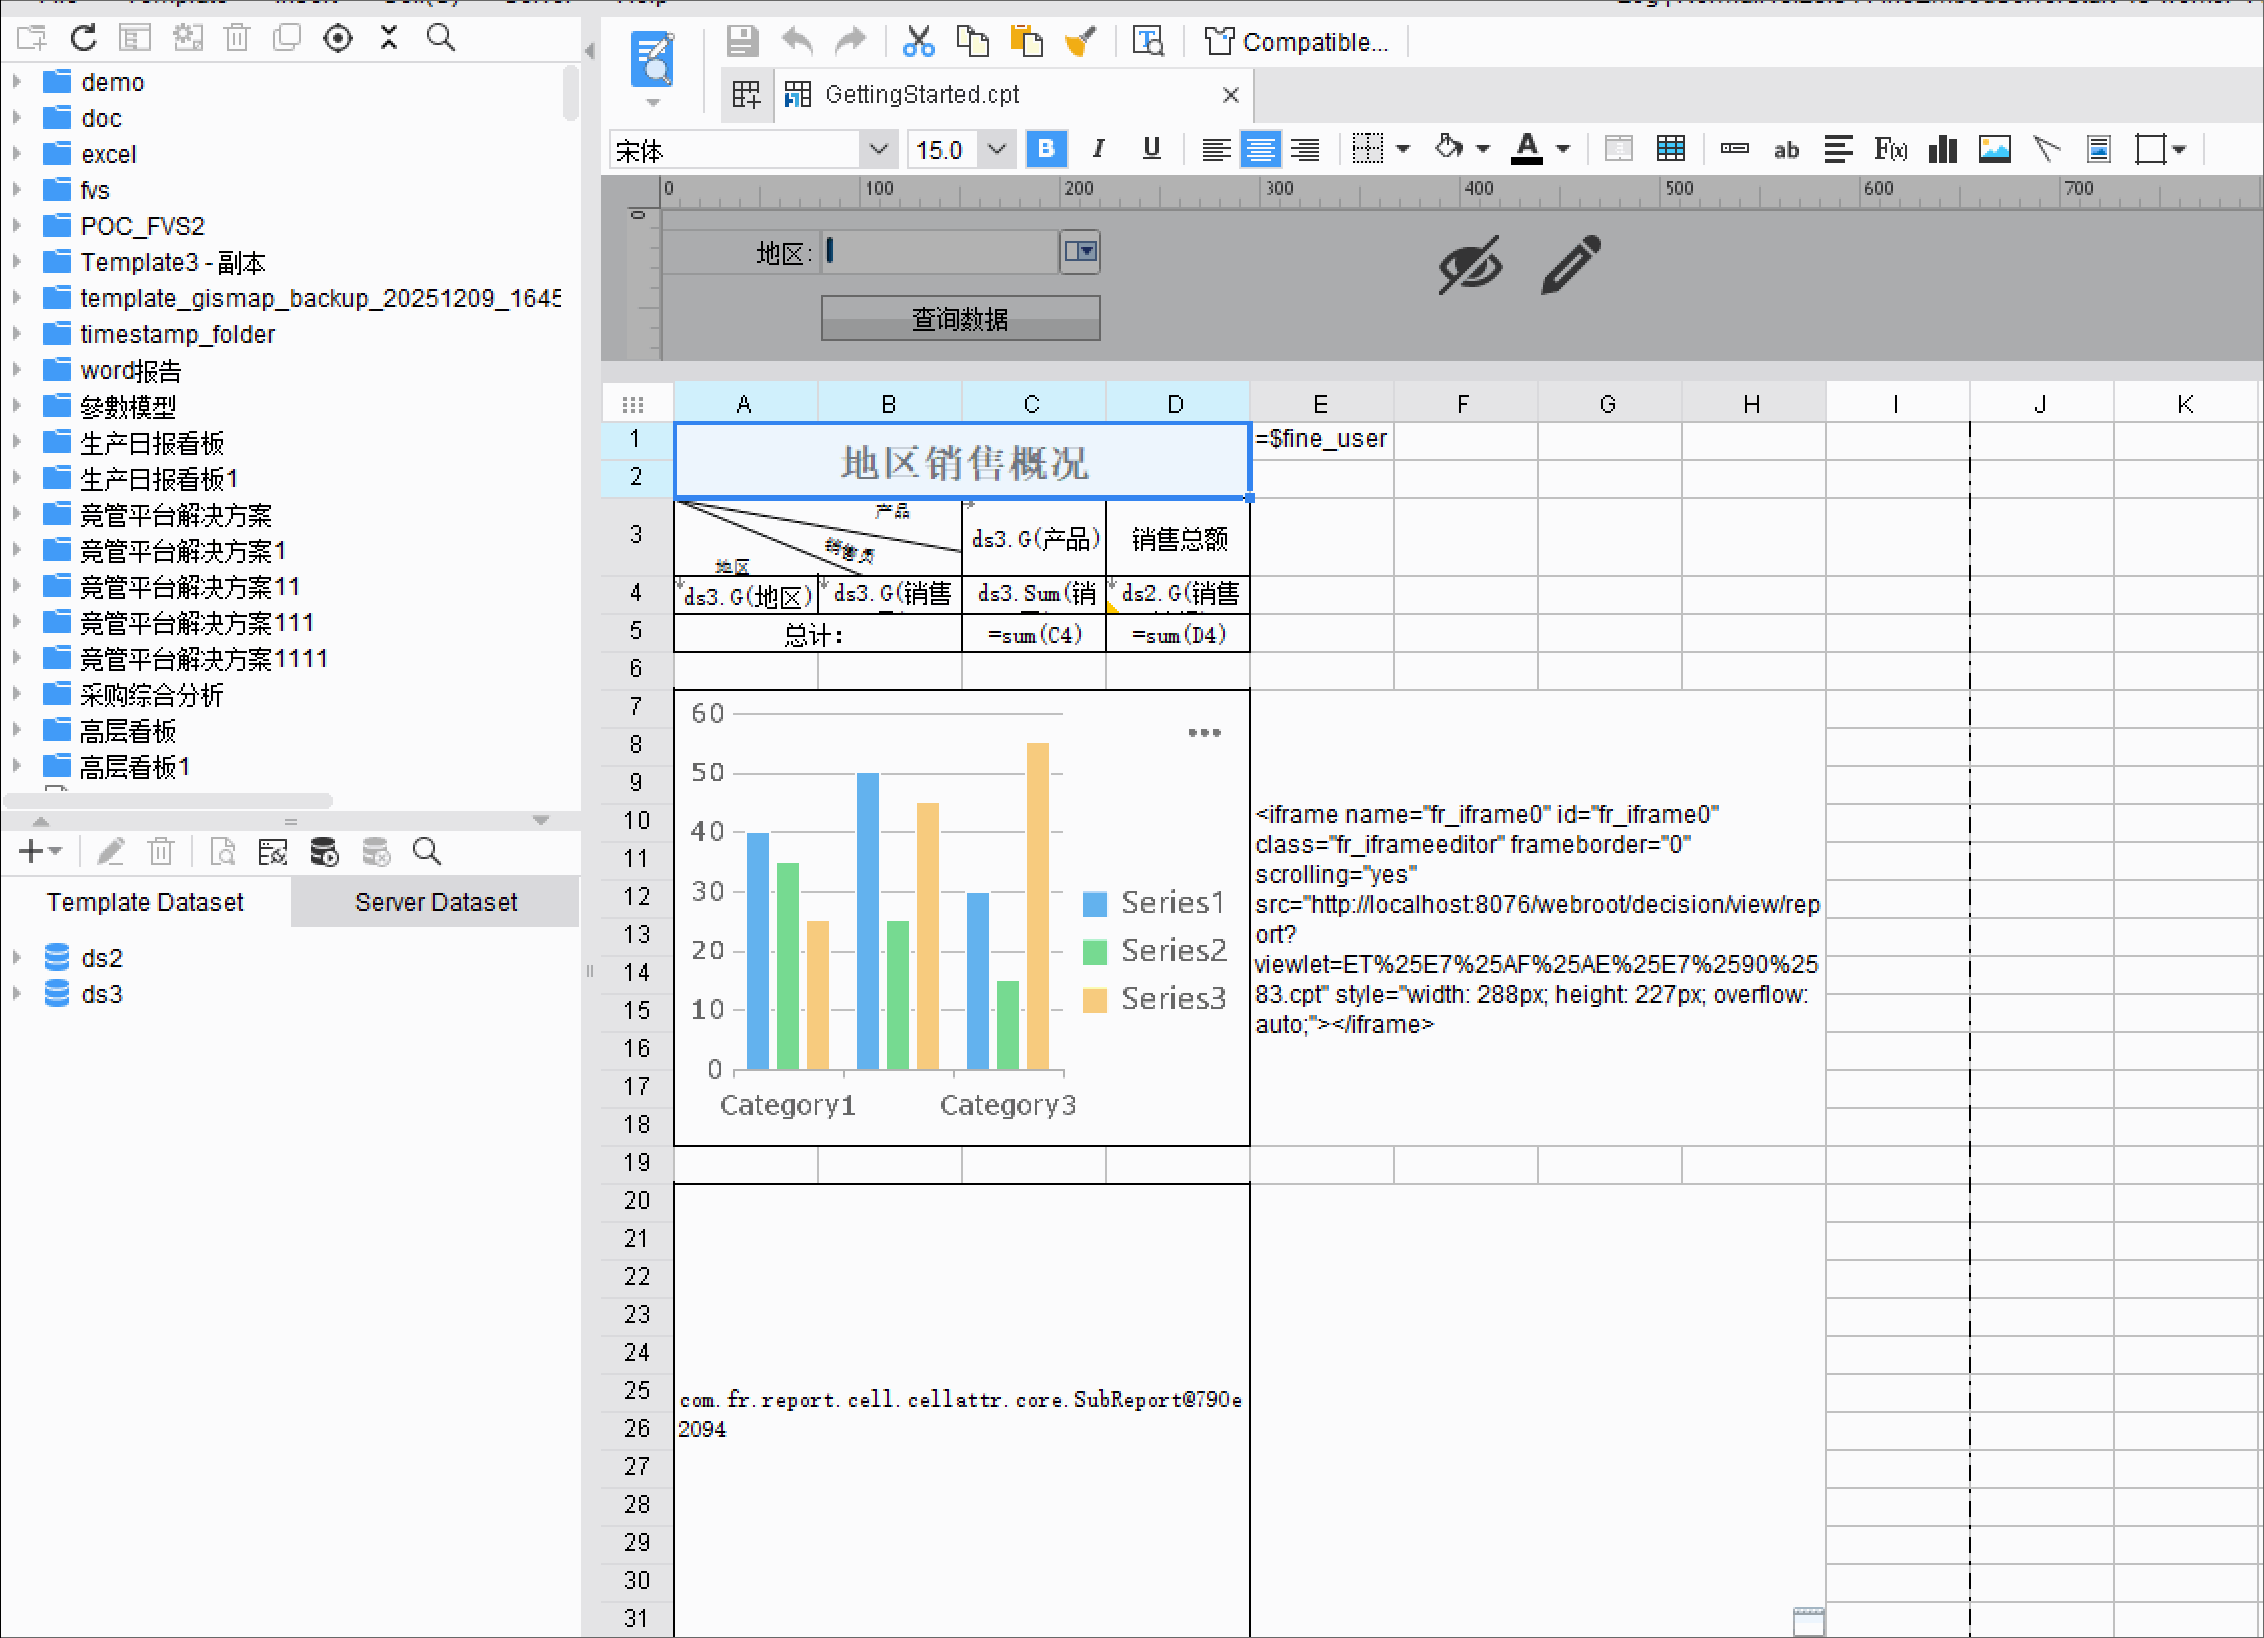The image size is (2264, 1638).
Task: Insert plain text with the 'ab' icon
Action: pyautogui.click(x=1786, y=150)
